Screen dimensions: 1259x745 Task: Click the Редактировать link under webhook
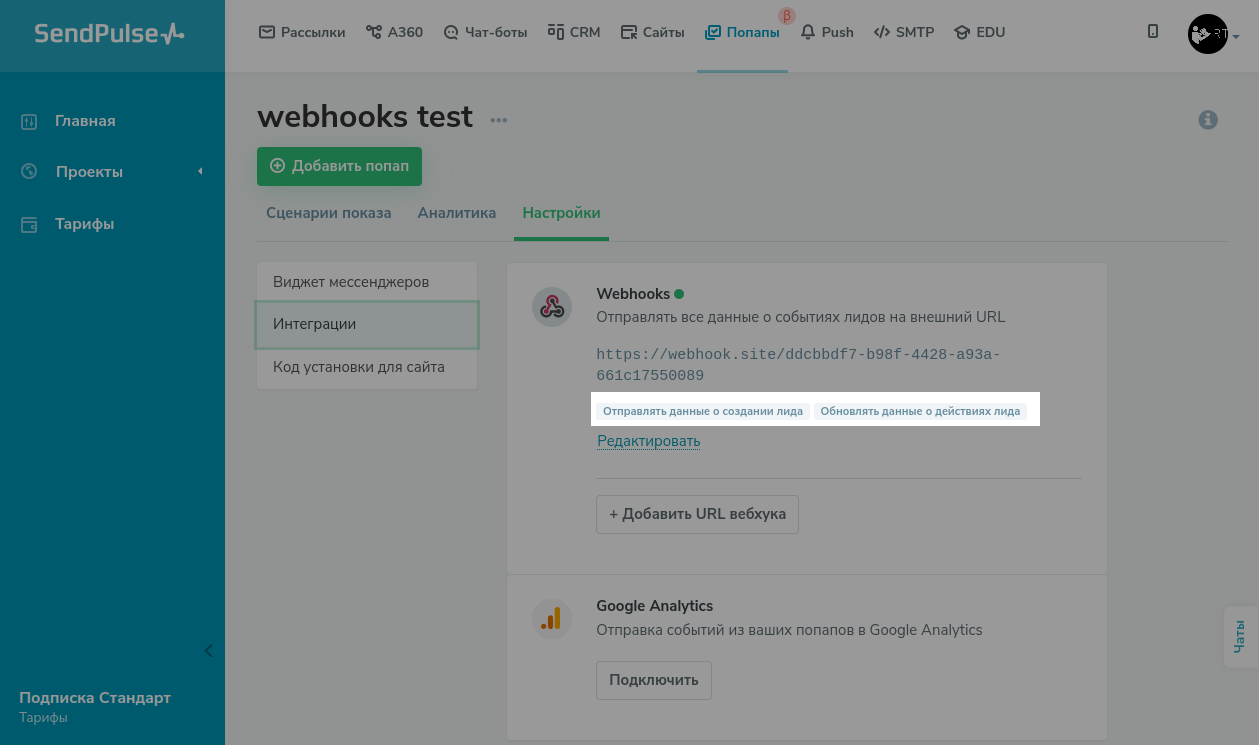[648, 441]
